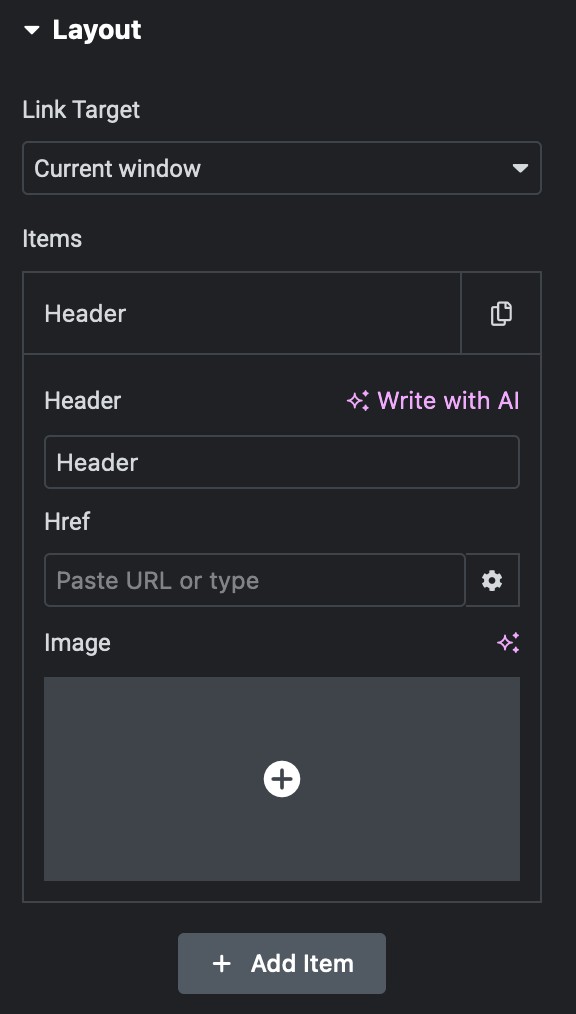Click the Href field label

pos(67,521)
